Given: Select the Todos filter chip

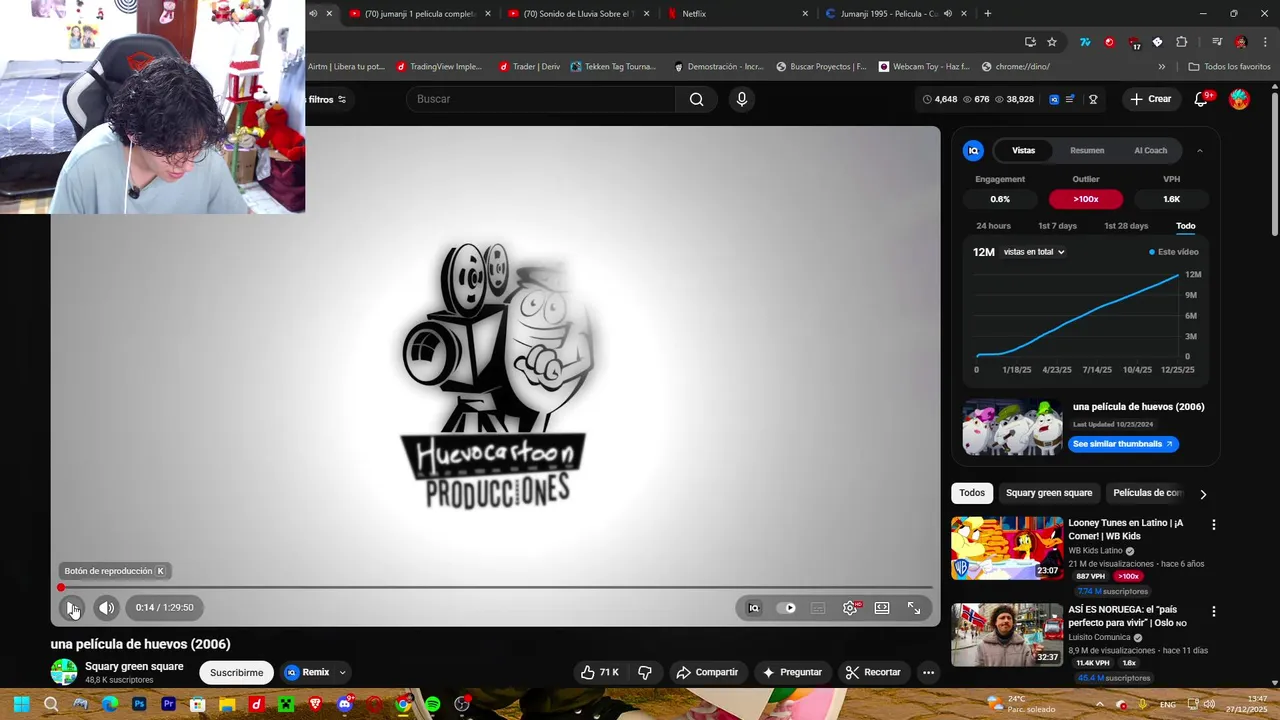Looking at the screenshot, I should pos(972,493).
